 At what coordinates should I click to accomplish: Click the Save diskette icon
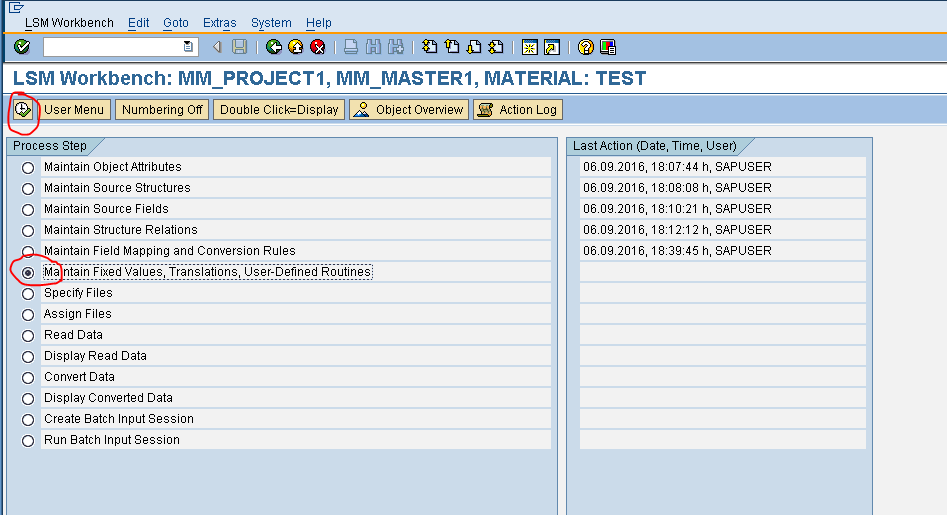coord(240,47)
